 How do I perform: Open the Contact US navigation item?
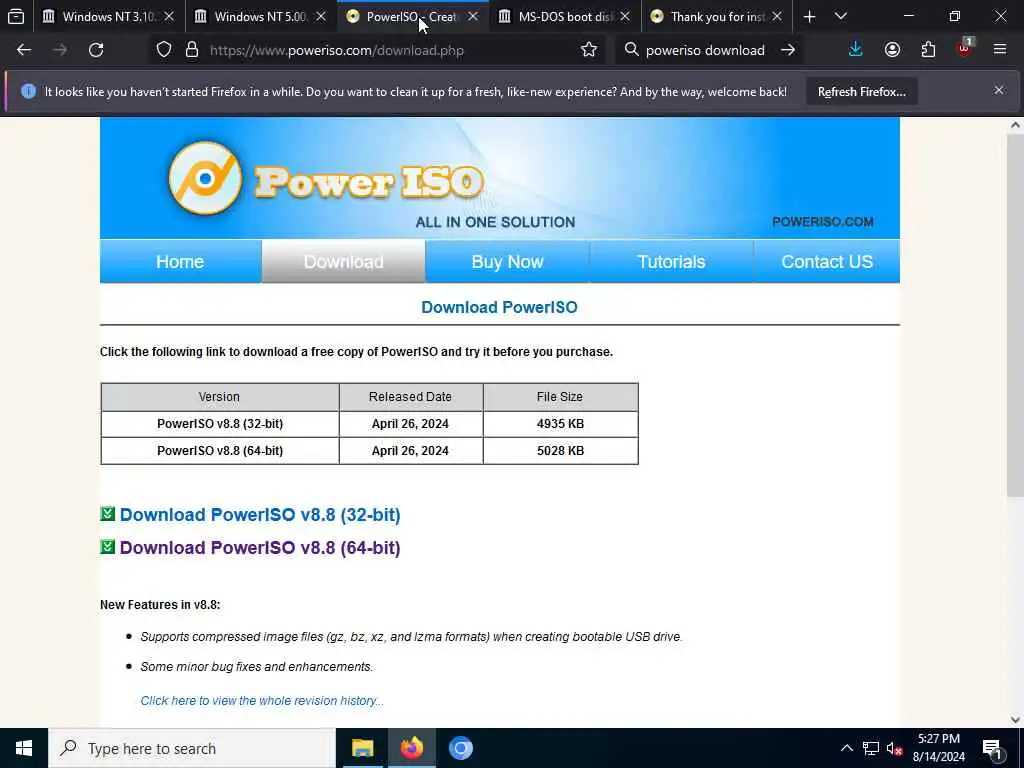pos(827,261)
